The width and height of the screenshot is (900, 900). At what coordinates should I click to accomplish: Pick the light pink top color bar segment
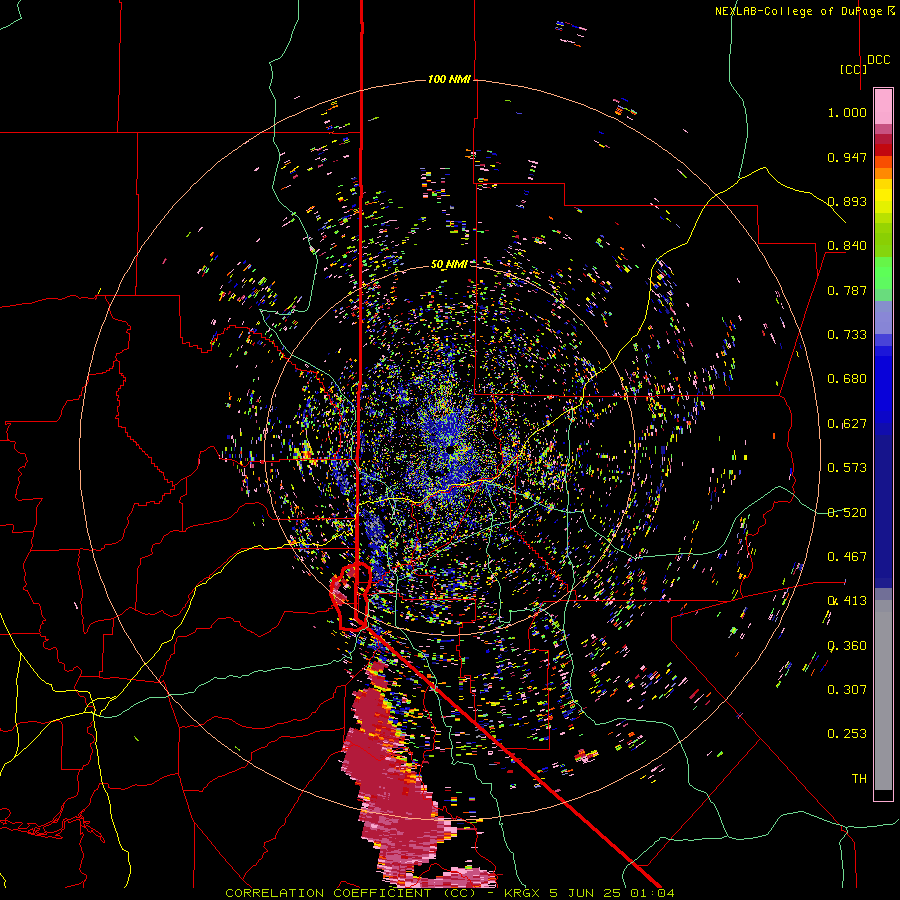[x=883, y=106]
